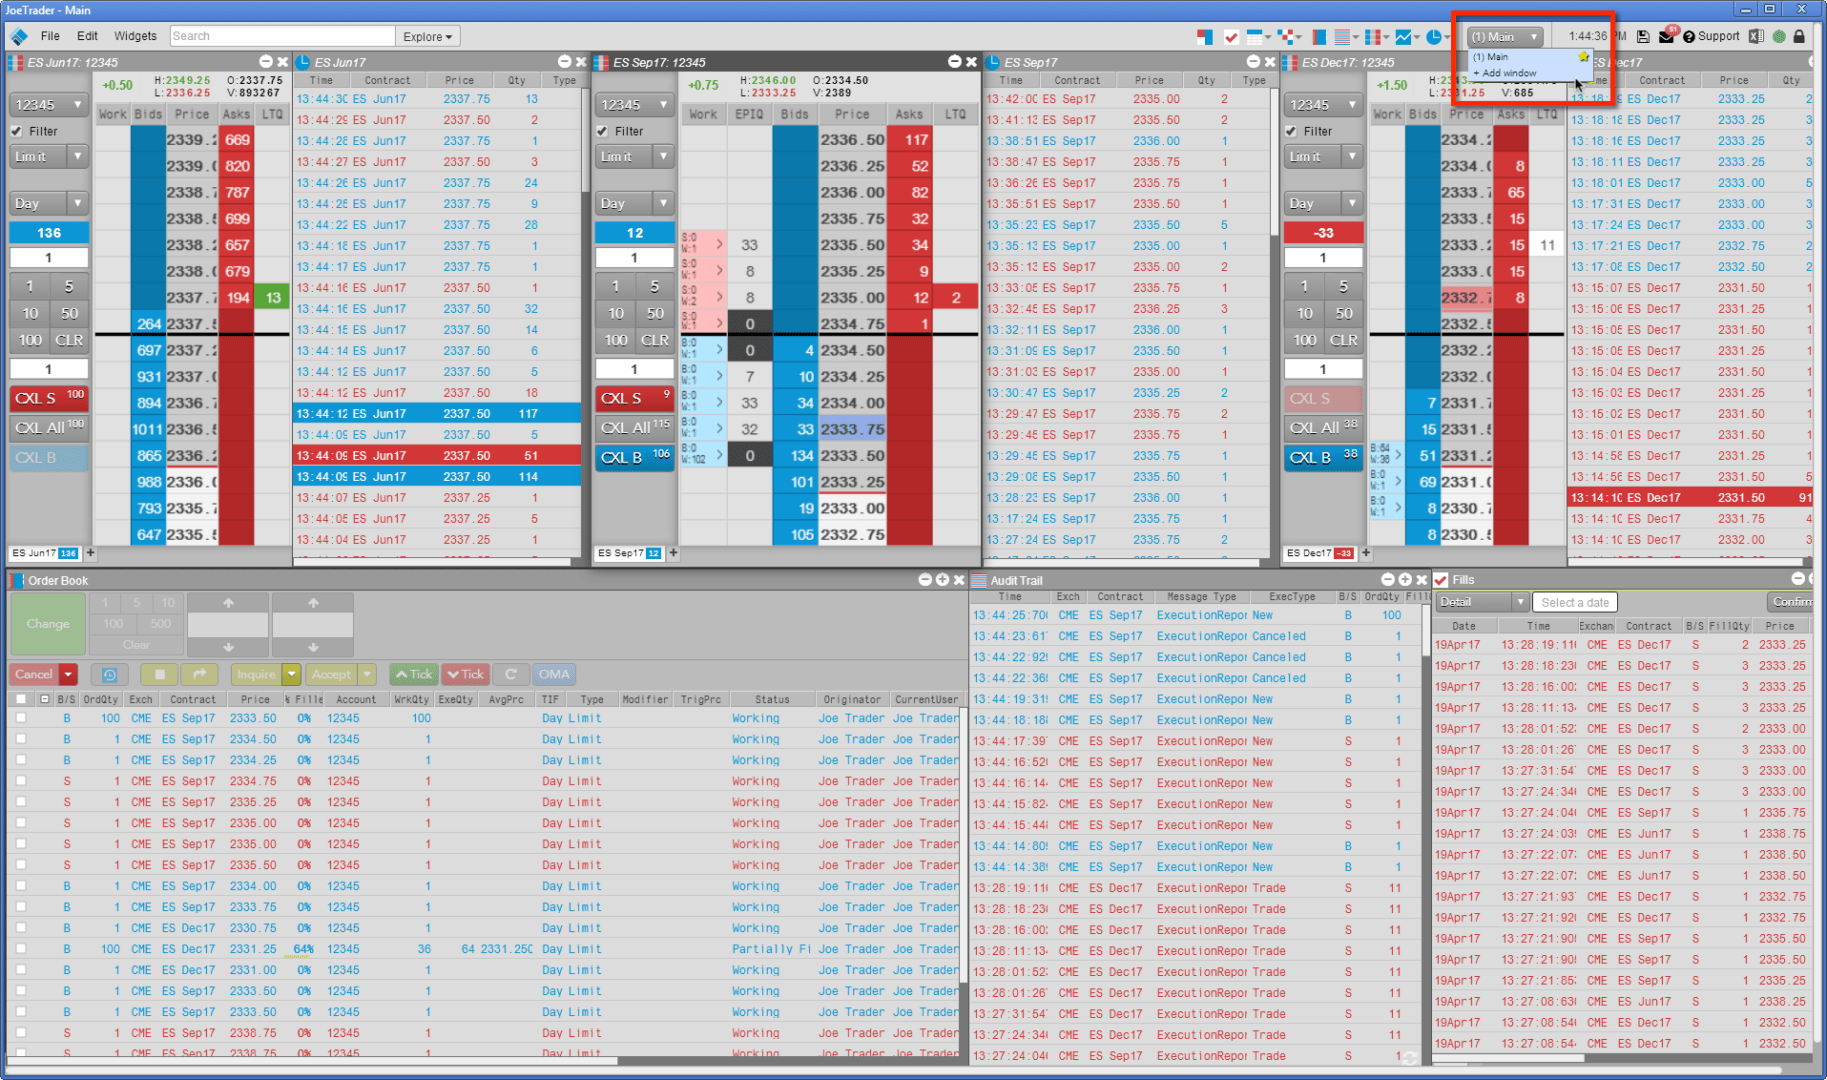
Task: Toggle the Filter checkbox in ES Sep17 ladder
Action: [602, 131]
